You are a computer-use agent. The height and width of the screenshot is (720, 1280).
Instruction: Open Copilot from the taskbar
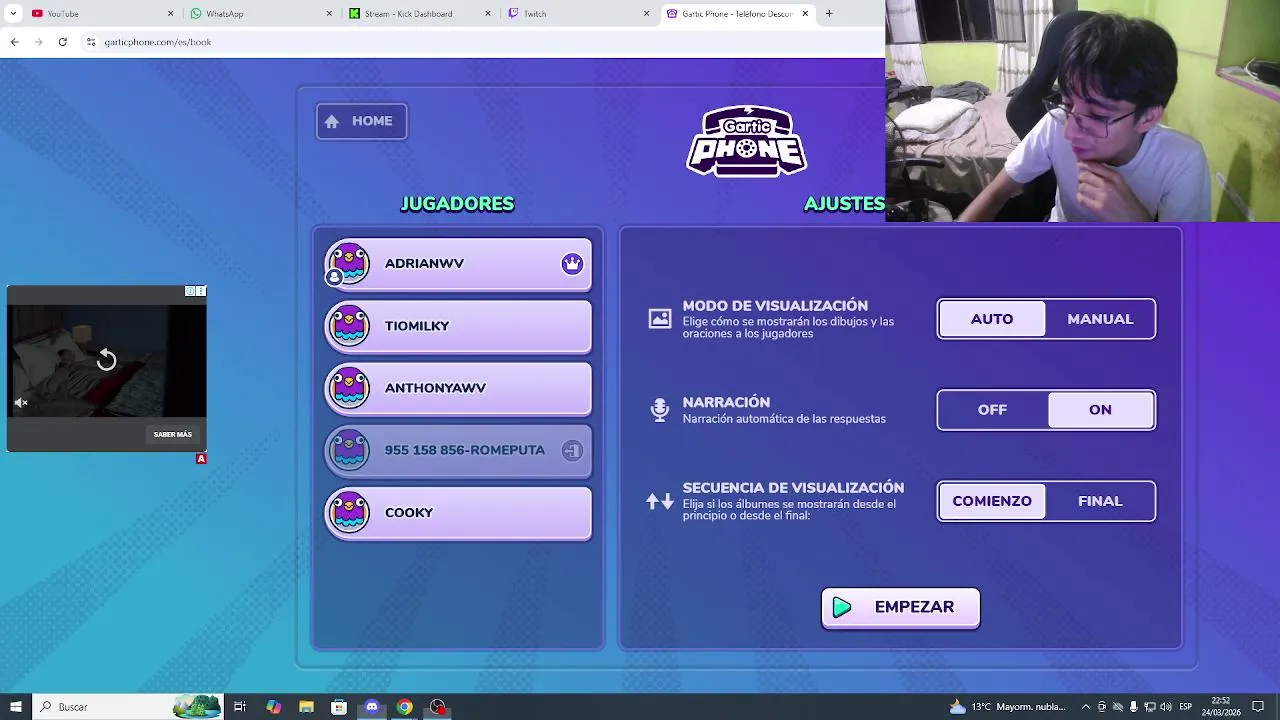point(273,707)
